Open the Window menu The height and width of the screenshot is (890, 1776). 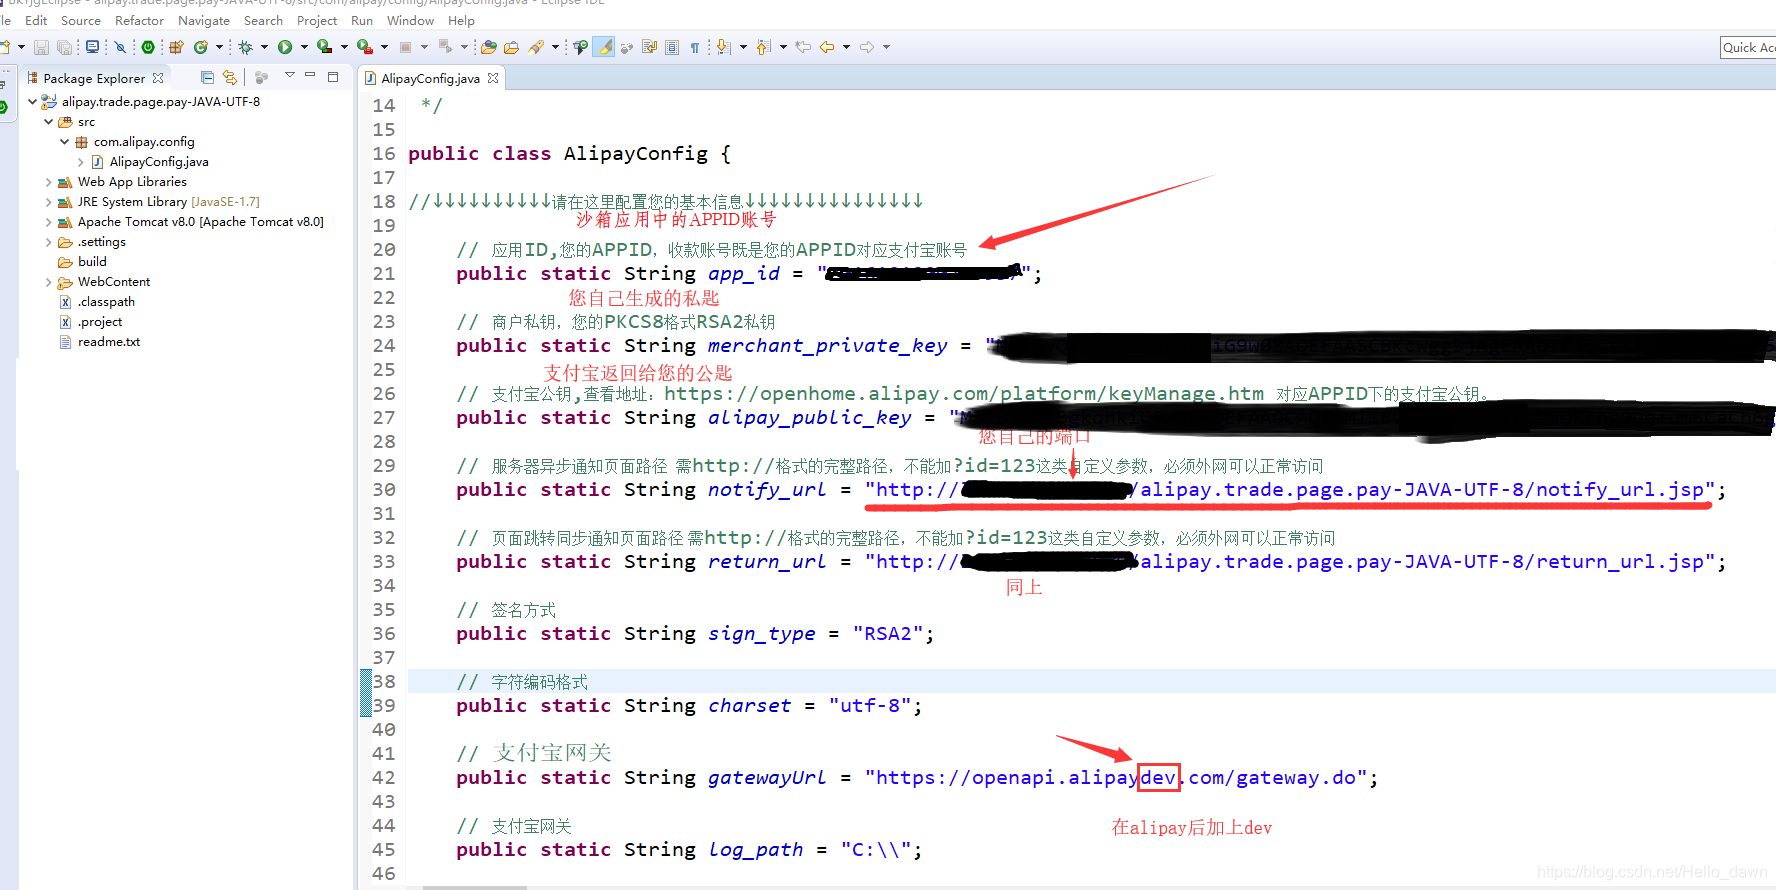(x=410, y=20)
